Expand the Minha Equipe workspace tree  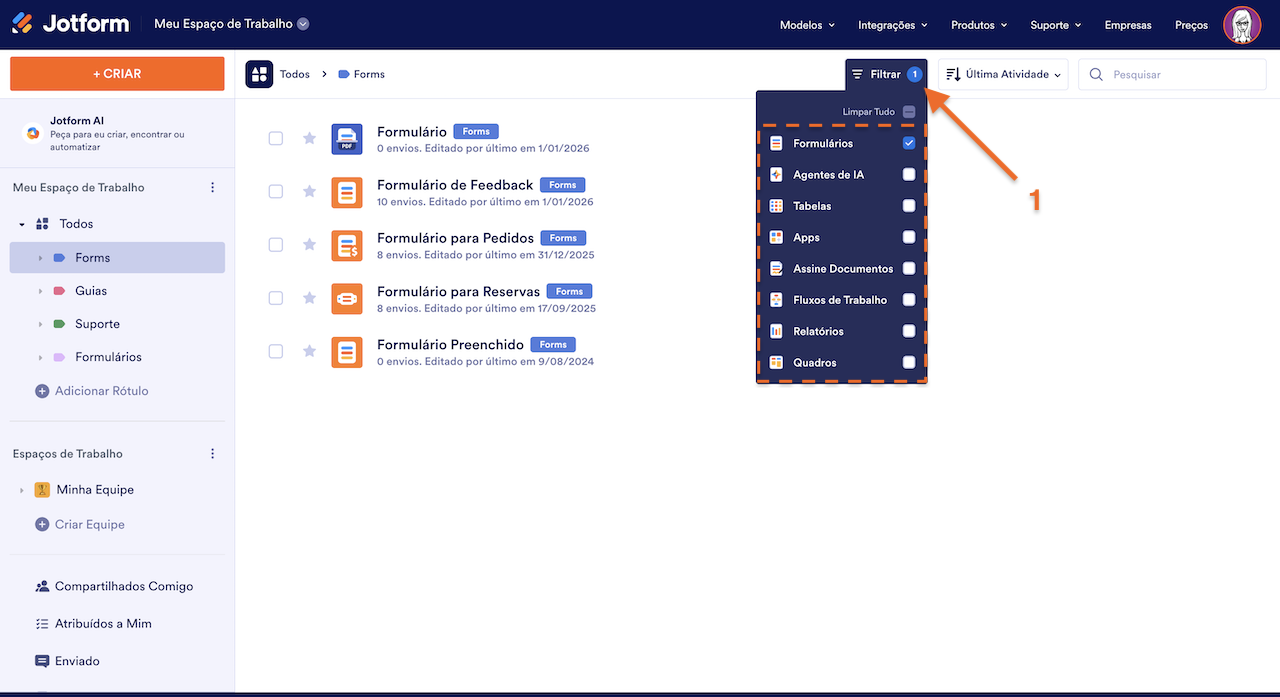(22, 490)
